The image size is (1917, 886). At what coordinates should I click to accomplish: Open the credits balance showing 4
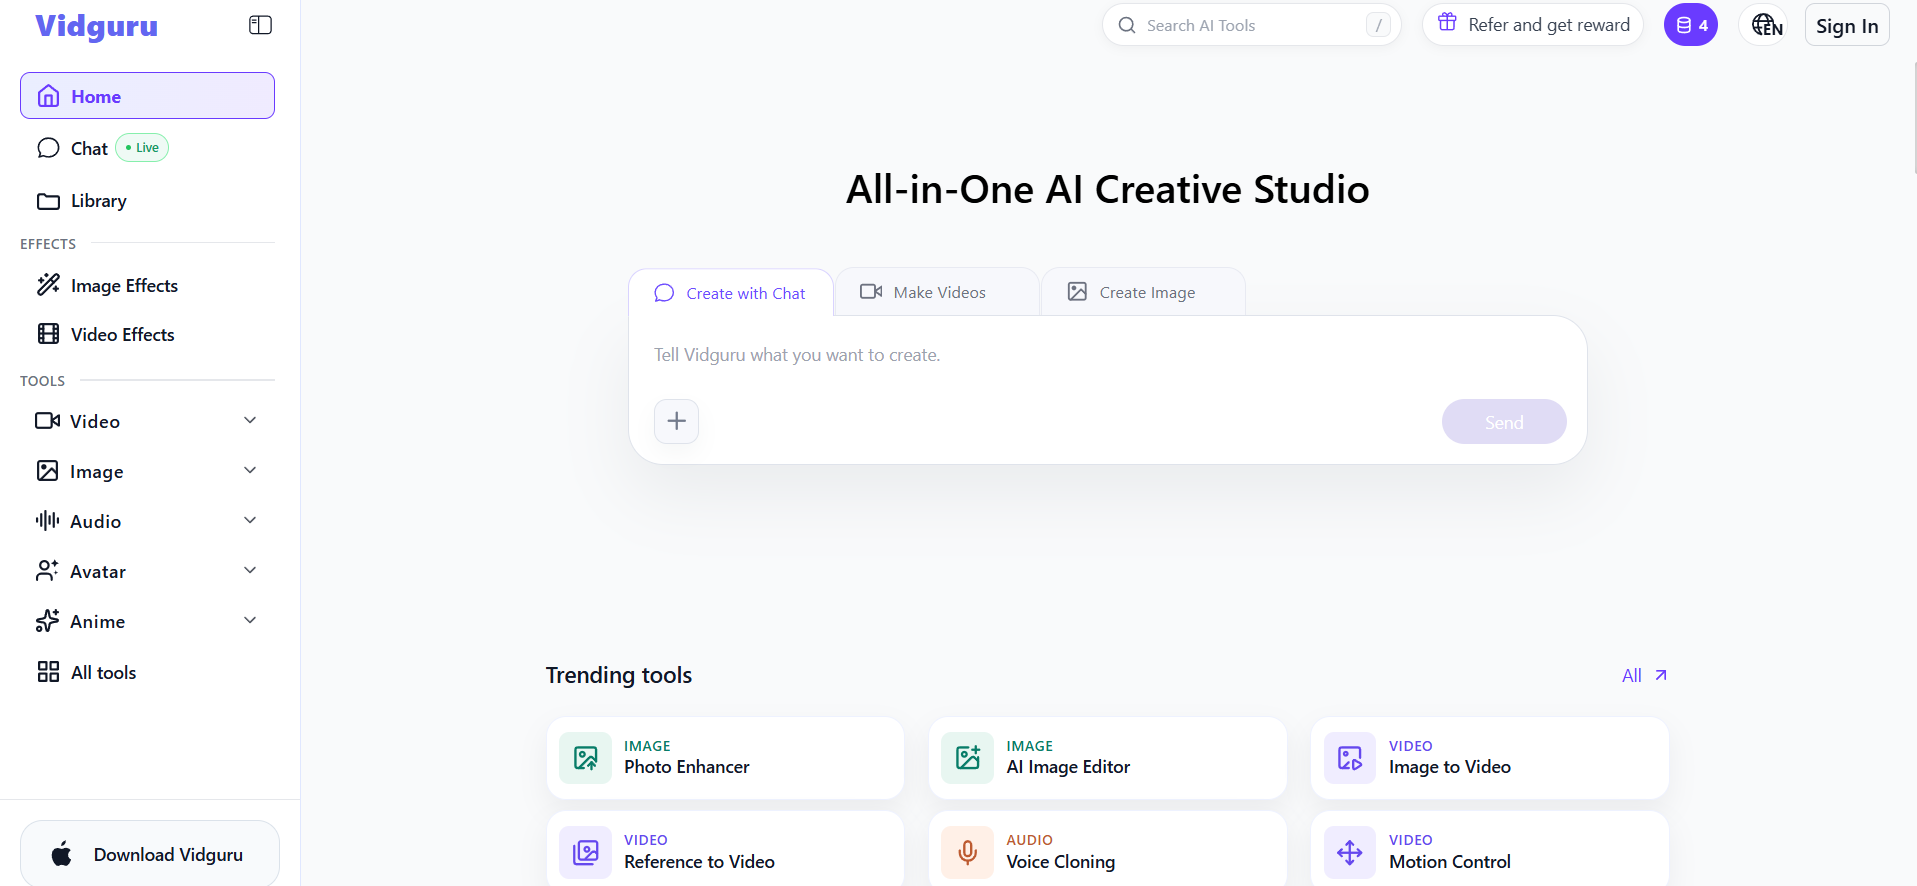1691,26
